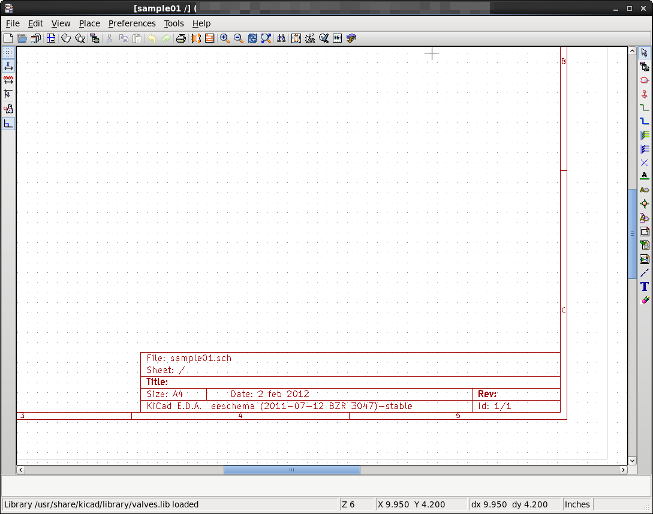653x514 pixels.
Task: Open the File menu
Action: tap(13, 23)
